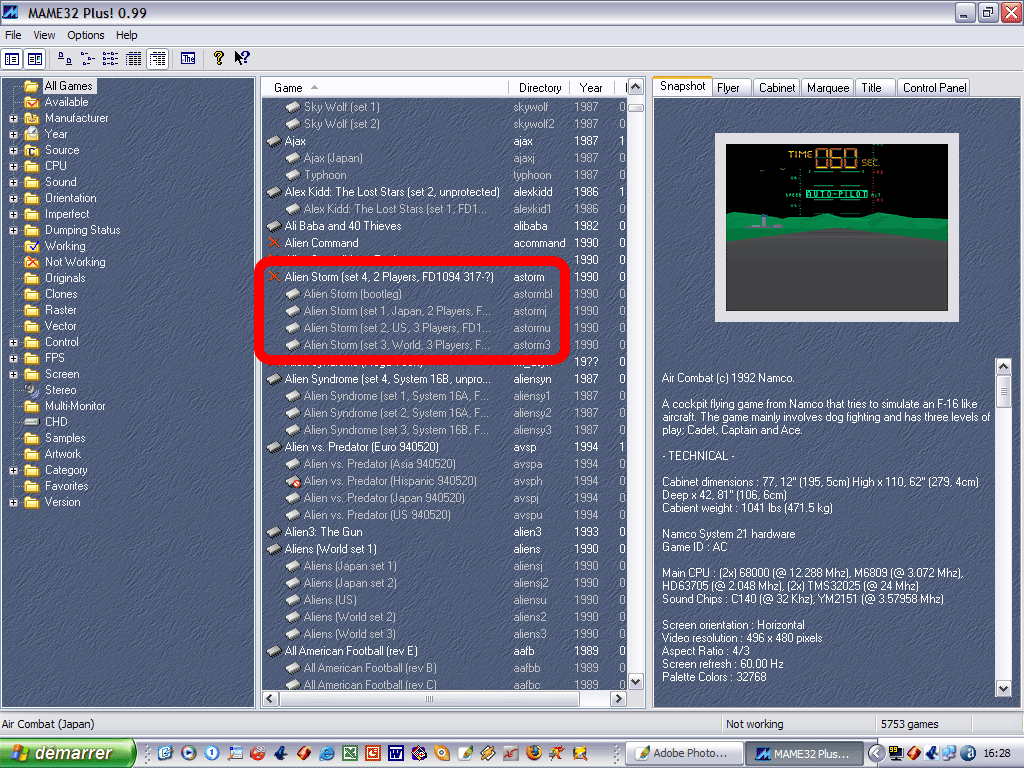Viewport: 1024px width, 768px height.
Task: Select the Alien Command game row
Action: [x=444, y=243]
